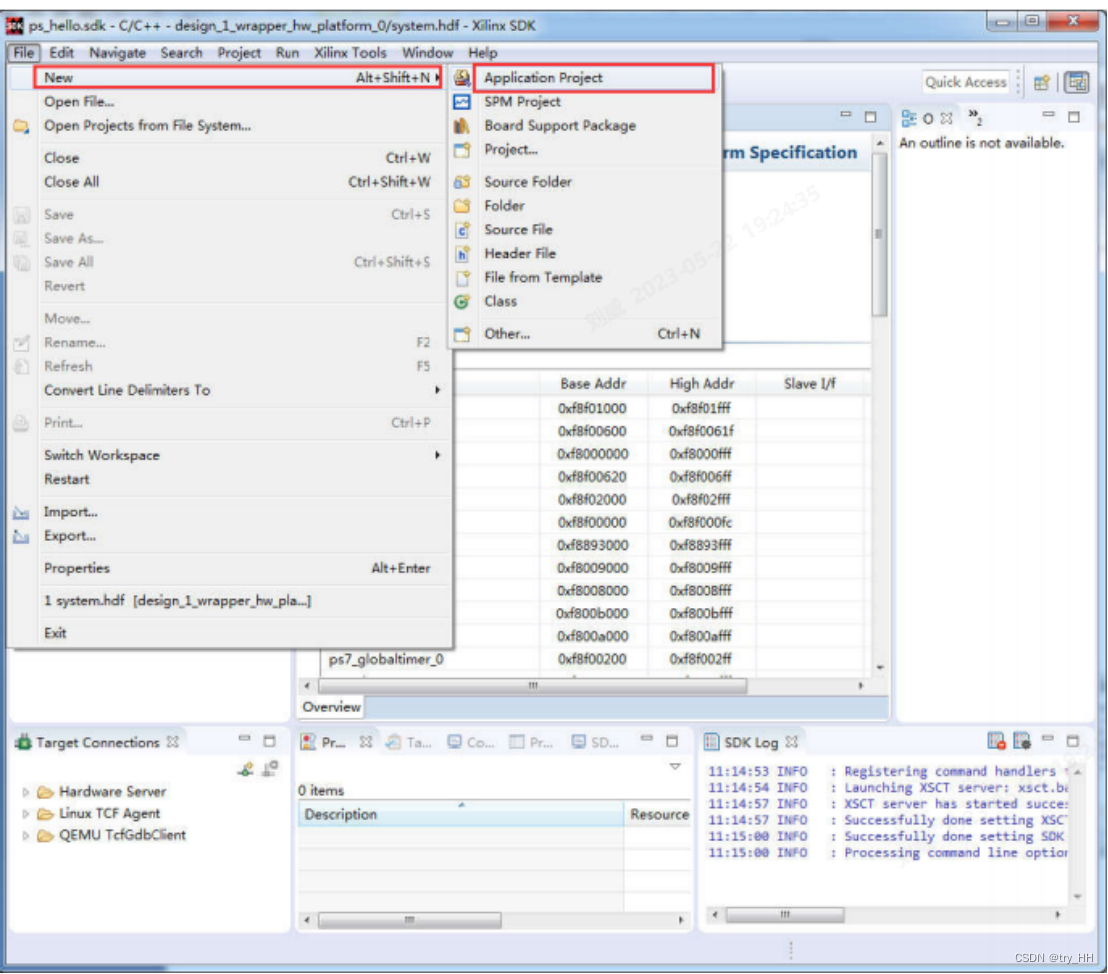
Task: Click the Board Support Package icon
Action: (x=462, y=126)
